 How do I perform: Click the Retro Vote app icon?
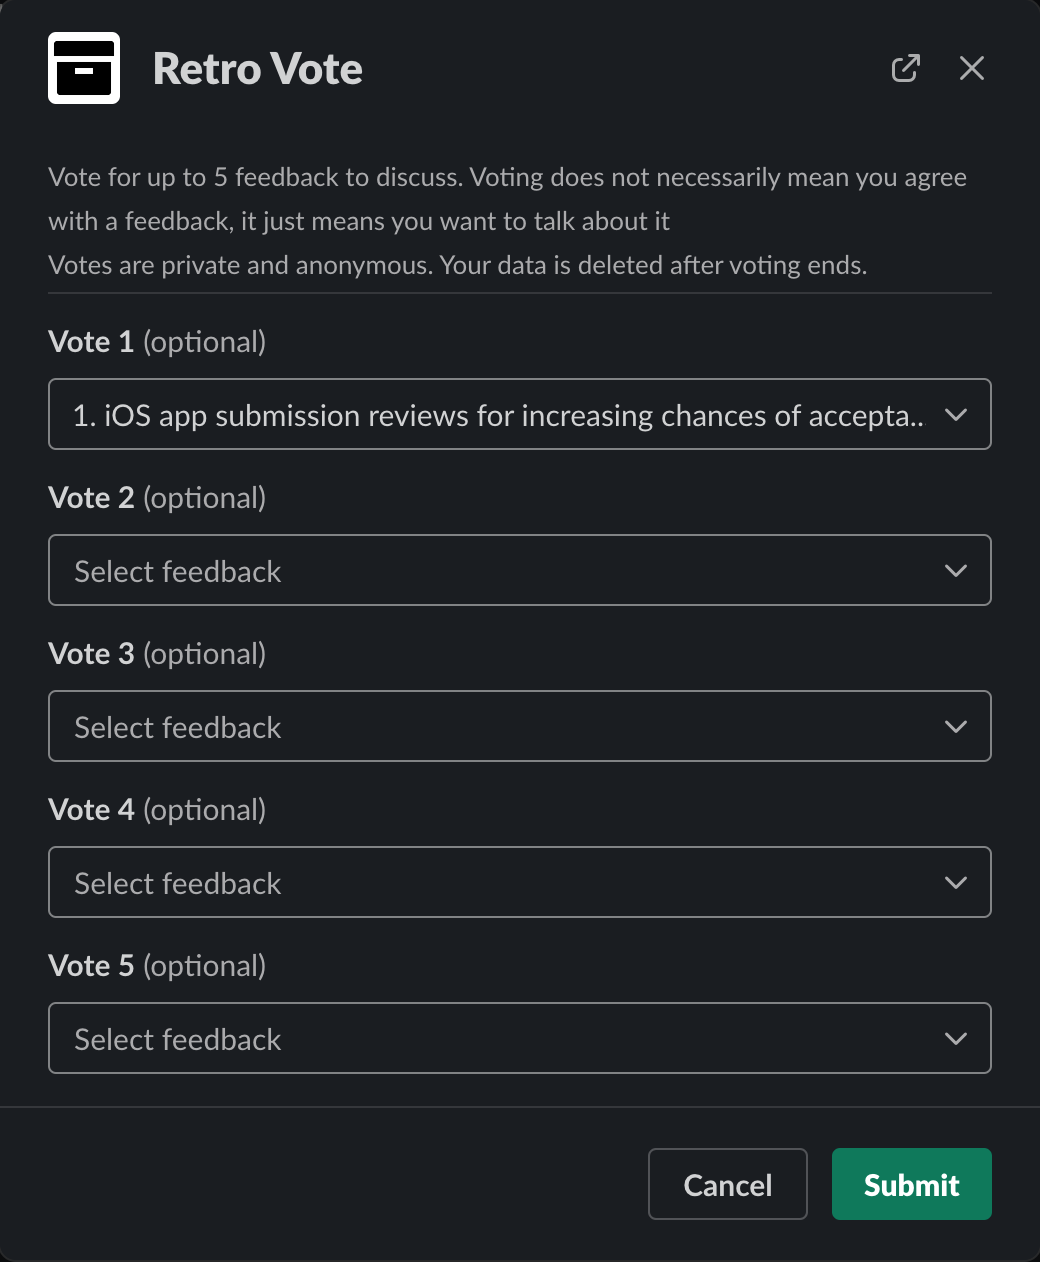[x=84, y=68]
